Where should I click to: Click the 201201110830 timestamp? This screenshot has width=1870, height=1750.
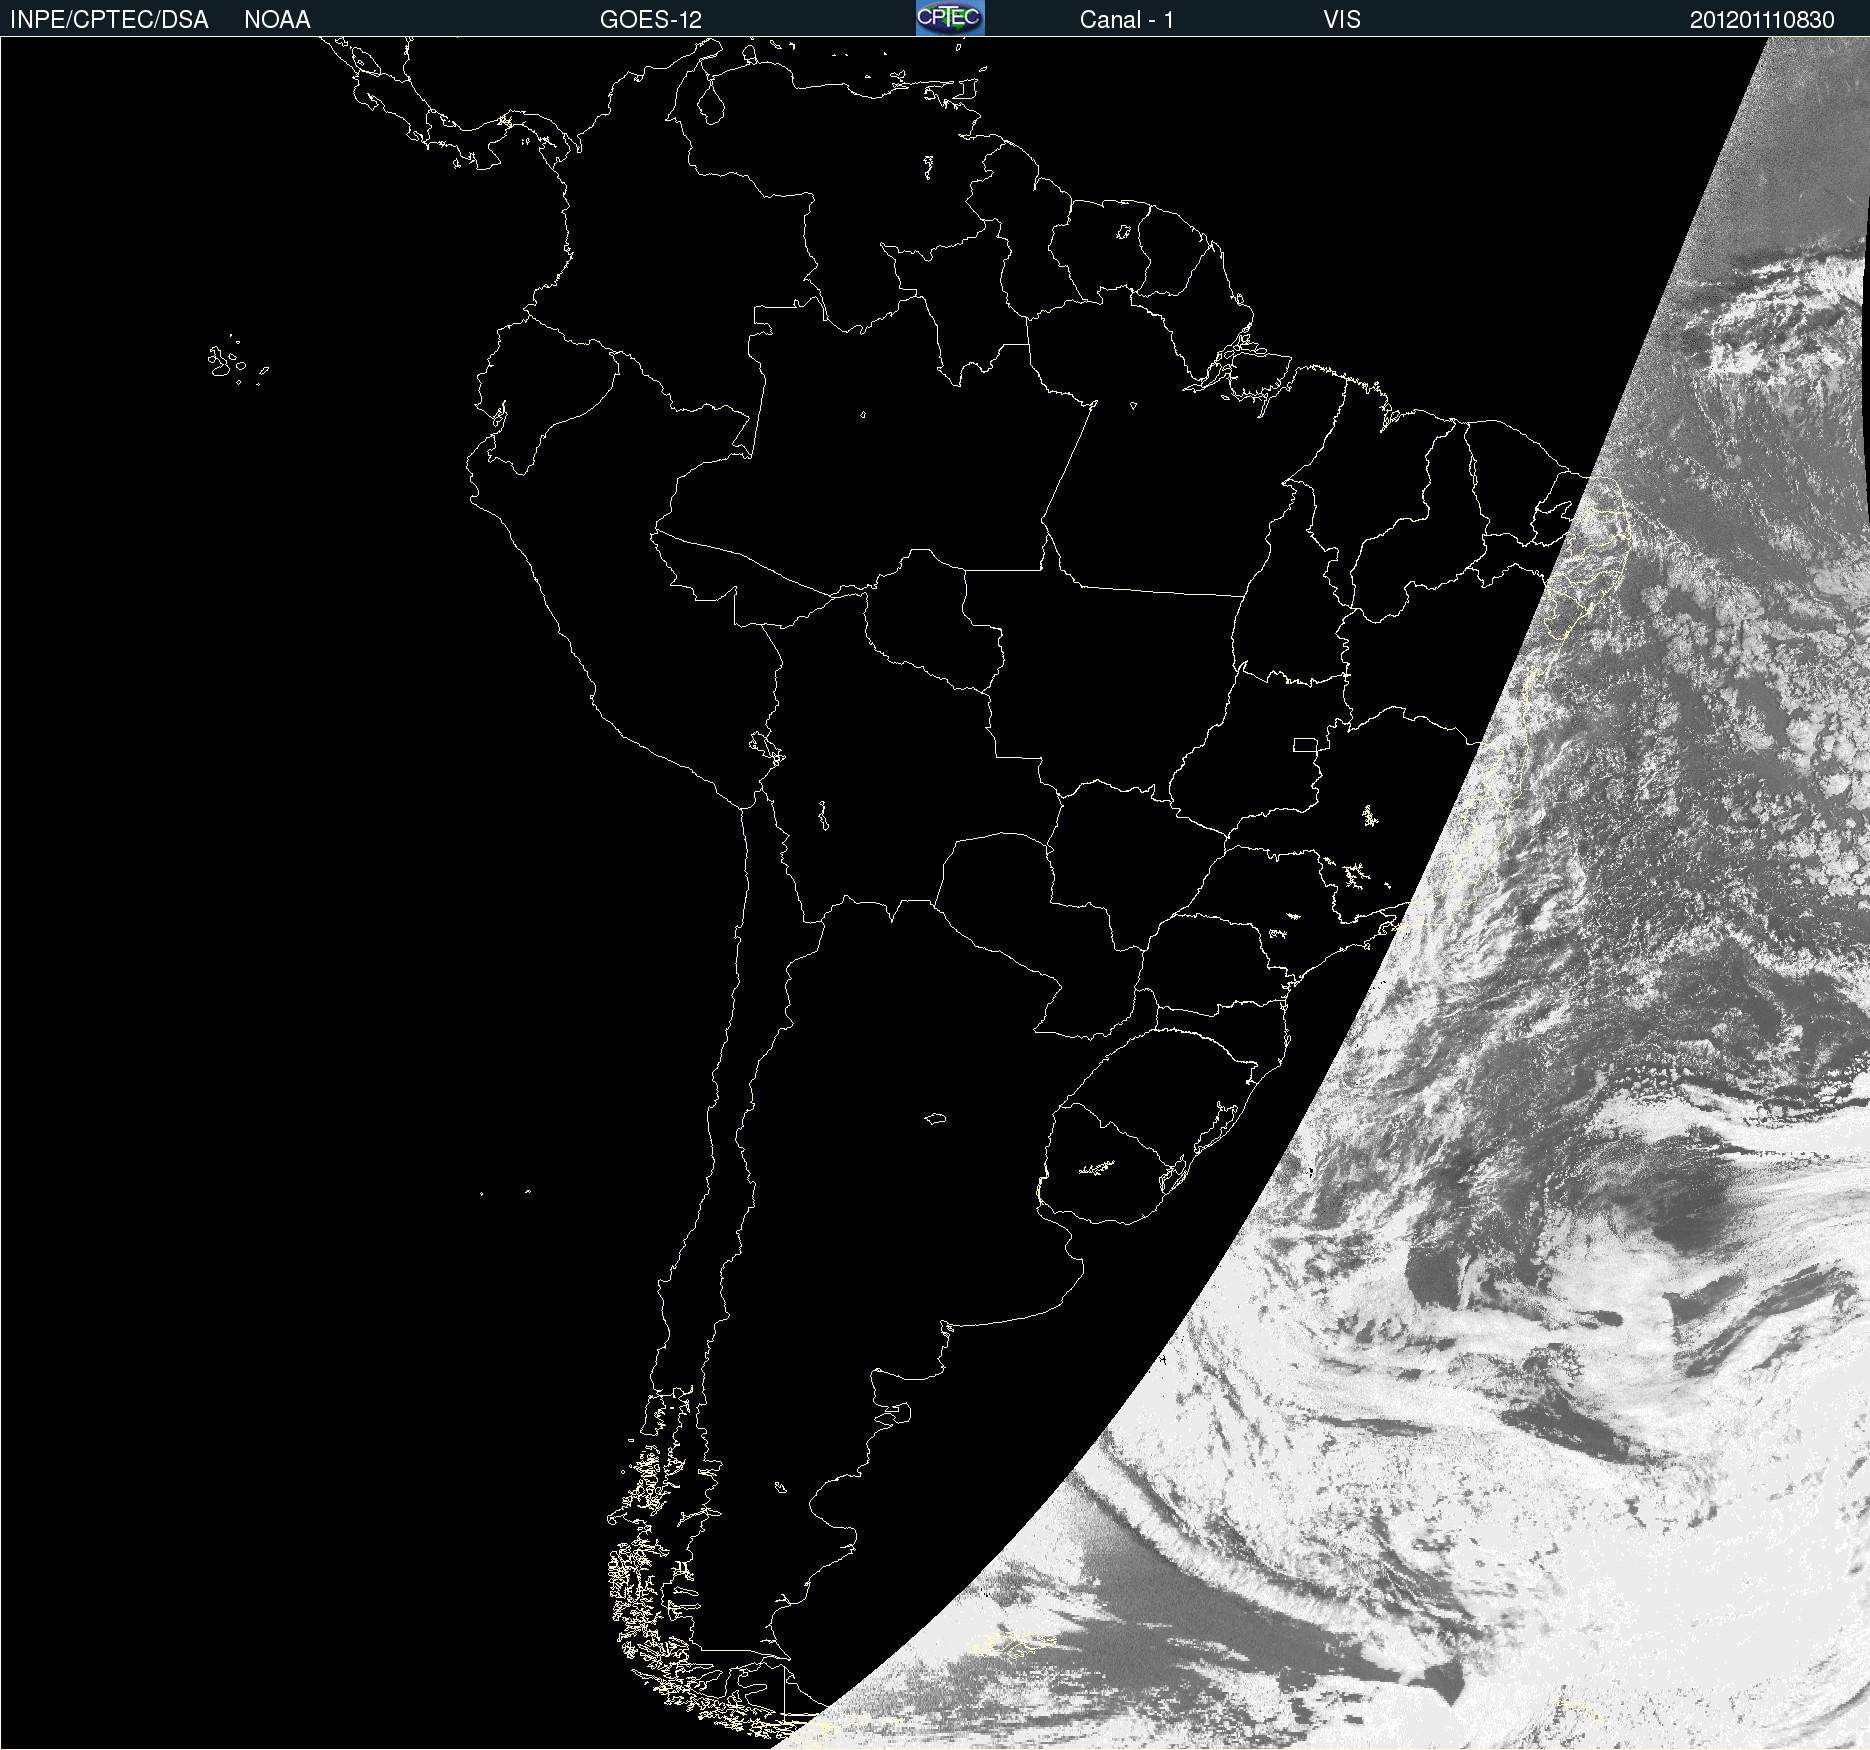point(1762,20)
